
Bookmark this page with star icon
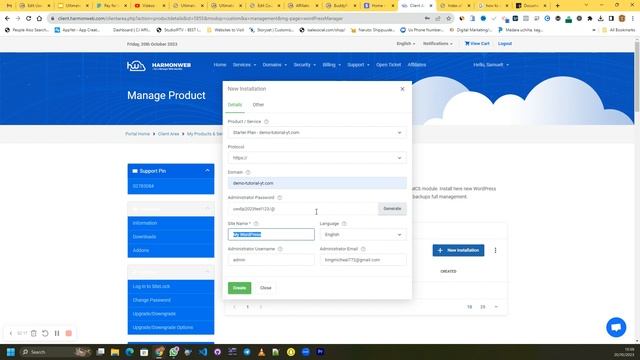[449, 18]
